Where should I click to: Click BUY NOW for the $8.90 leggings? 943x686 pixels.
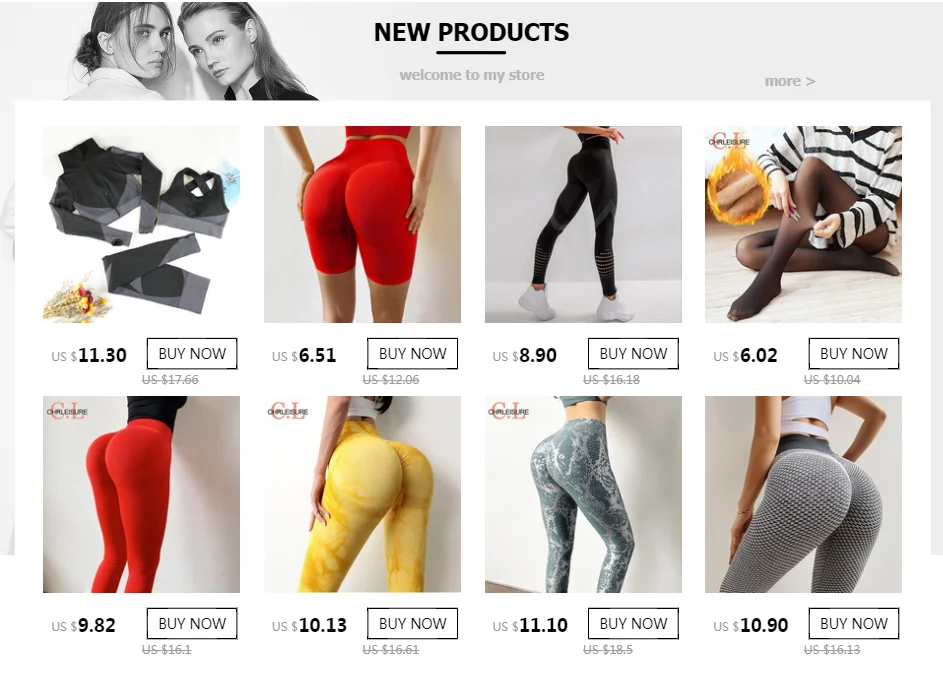coord(633,354)
